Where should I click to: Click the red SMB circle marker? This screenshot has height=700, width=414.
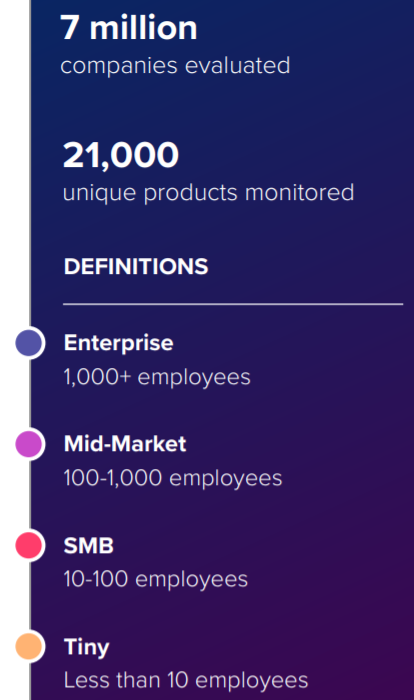pos(29,545)
